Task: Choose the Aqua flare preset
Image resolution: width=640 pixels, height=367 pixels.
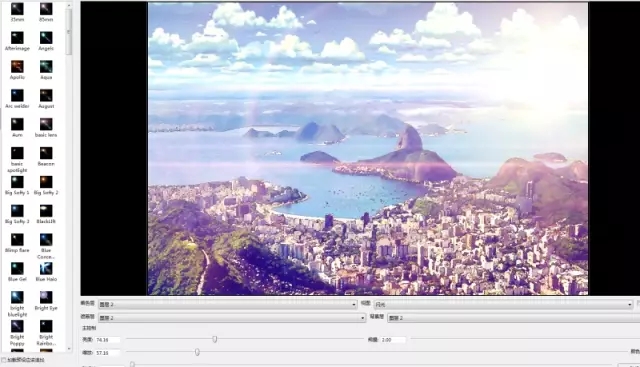Action: [x=46, y=70]
